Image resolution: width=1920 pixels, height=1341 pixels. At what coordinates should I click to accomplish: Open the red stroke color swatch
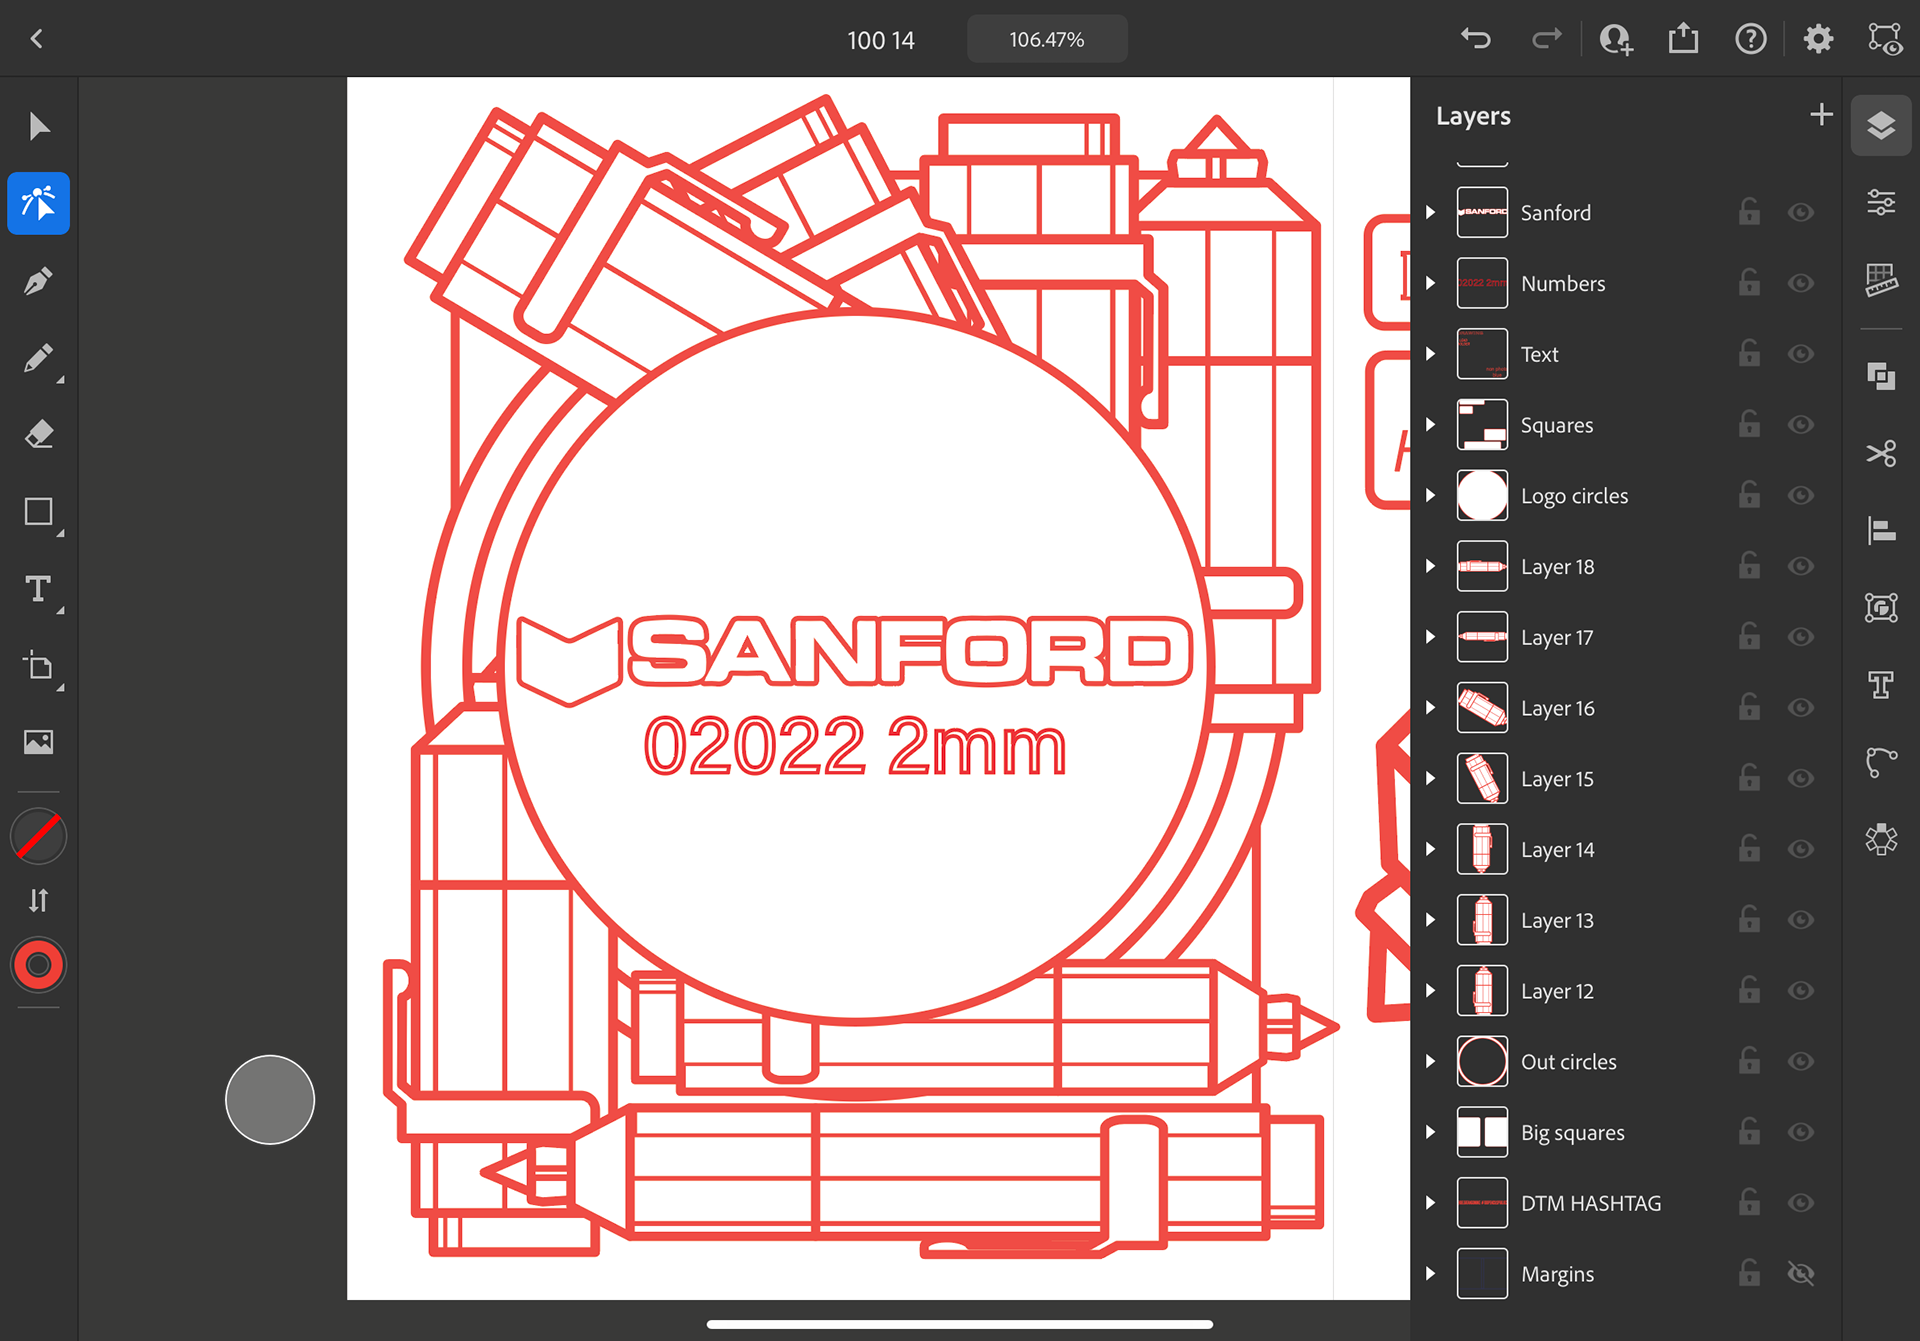pyautogui.click(x=39, y=965)
